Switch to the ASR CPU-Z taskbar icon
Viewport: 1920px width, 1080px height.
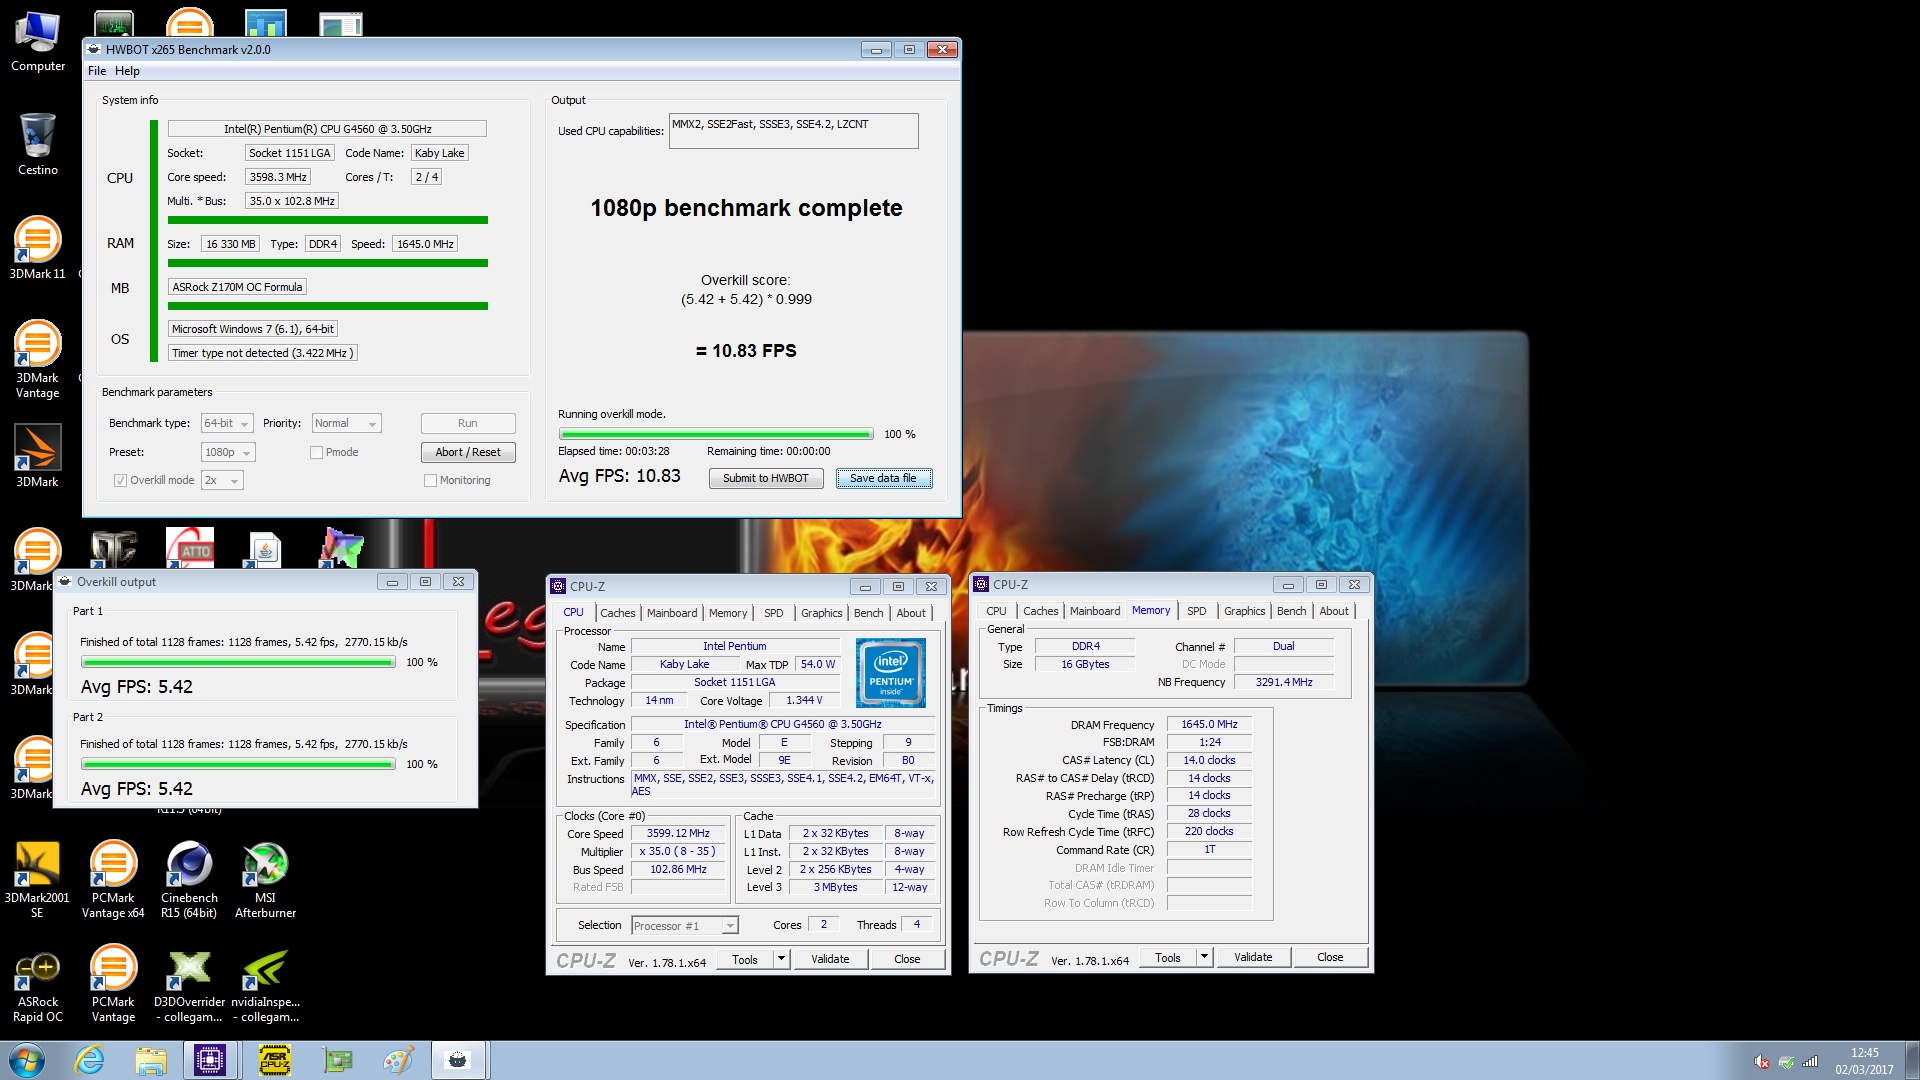click(274, 1060)
